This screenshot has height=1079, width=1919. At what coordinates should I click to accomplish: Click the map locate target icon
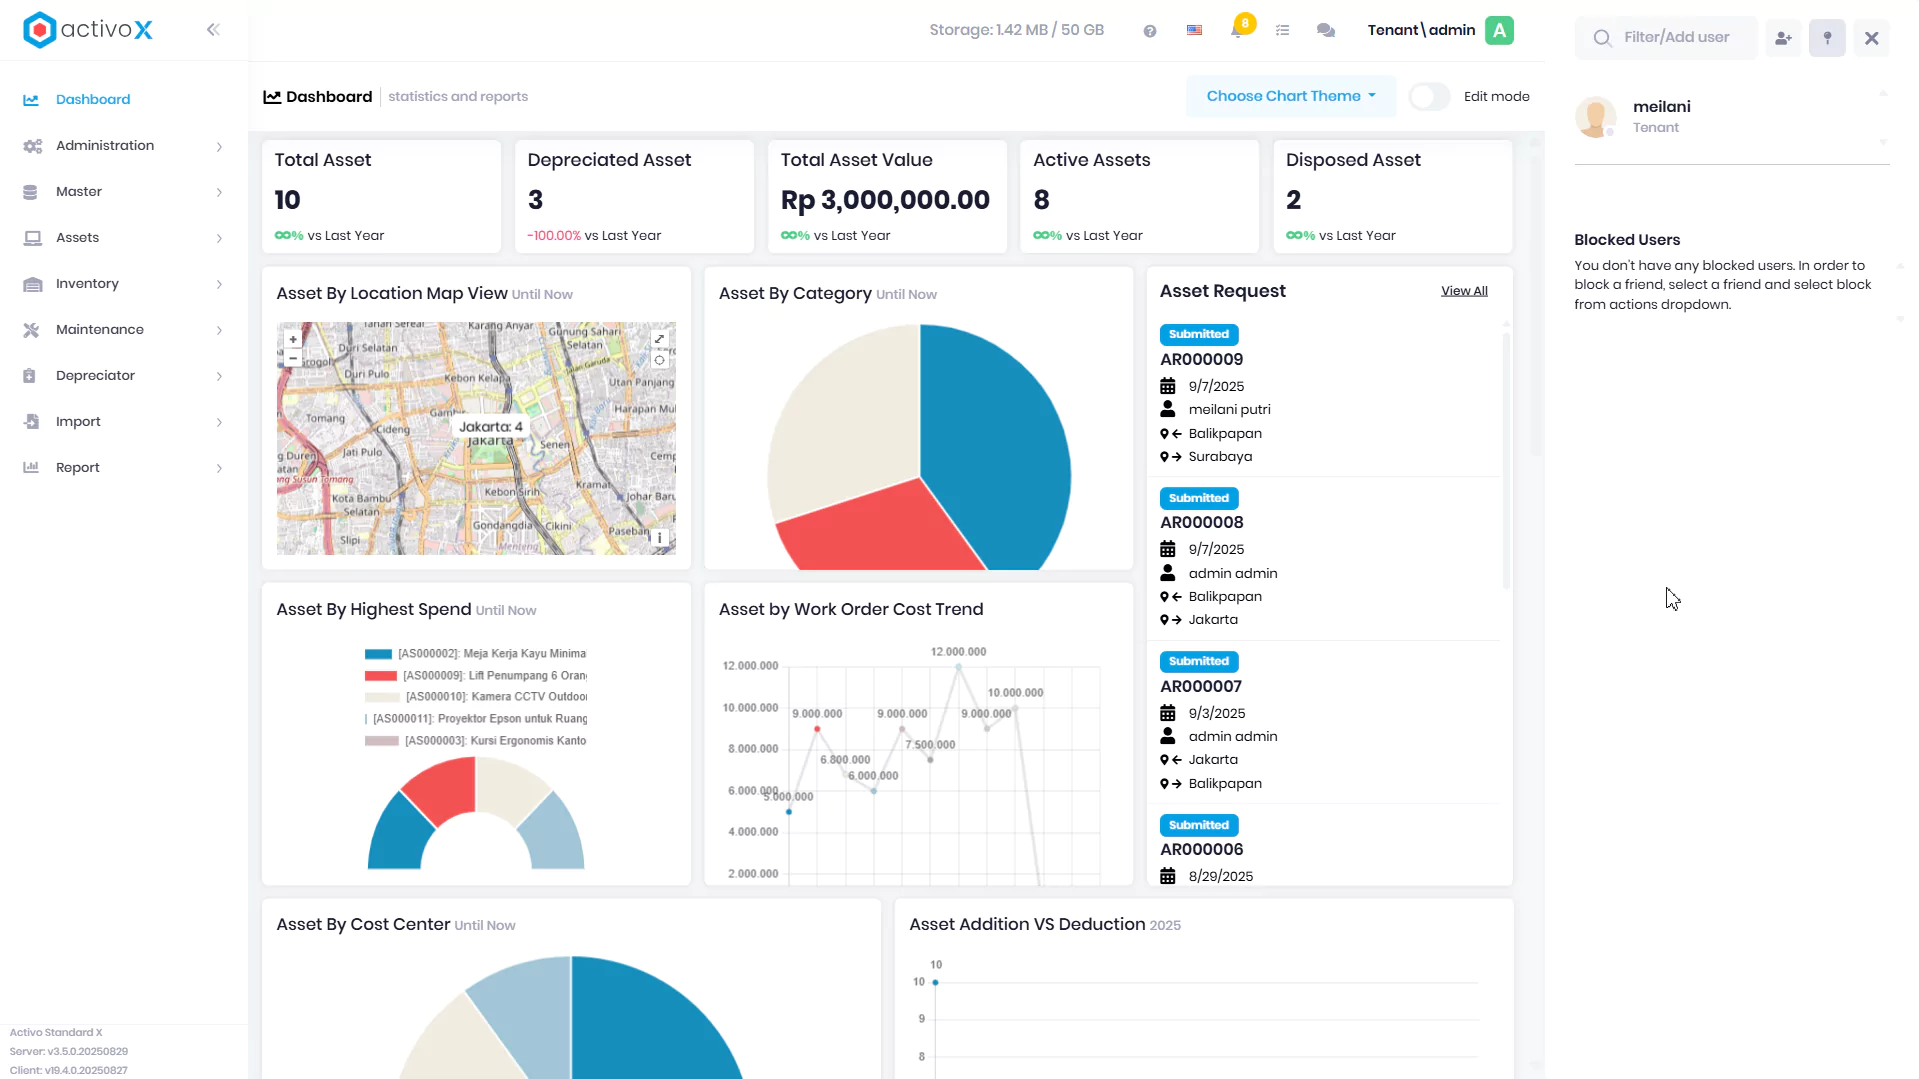click(x=660, y=360)
